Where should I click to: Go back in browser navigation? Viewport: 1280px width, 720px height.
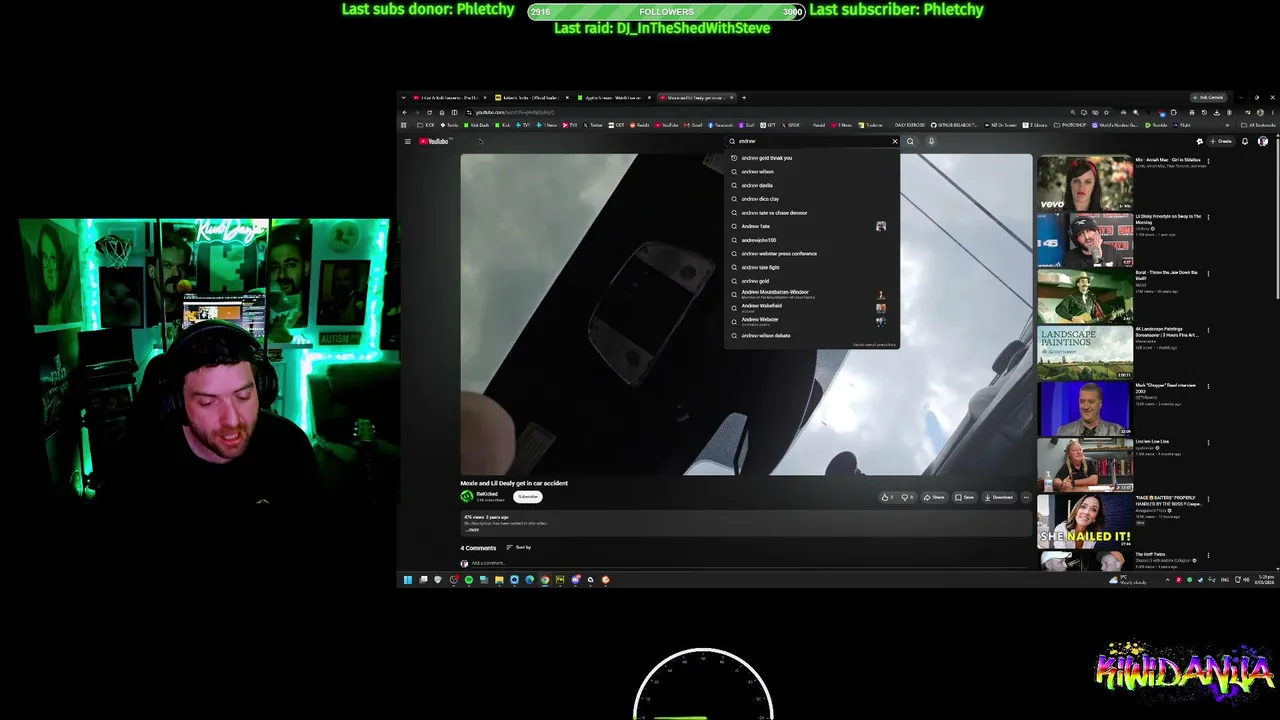pyautogui.click(x=405, y=112)
